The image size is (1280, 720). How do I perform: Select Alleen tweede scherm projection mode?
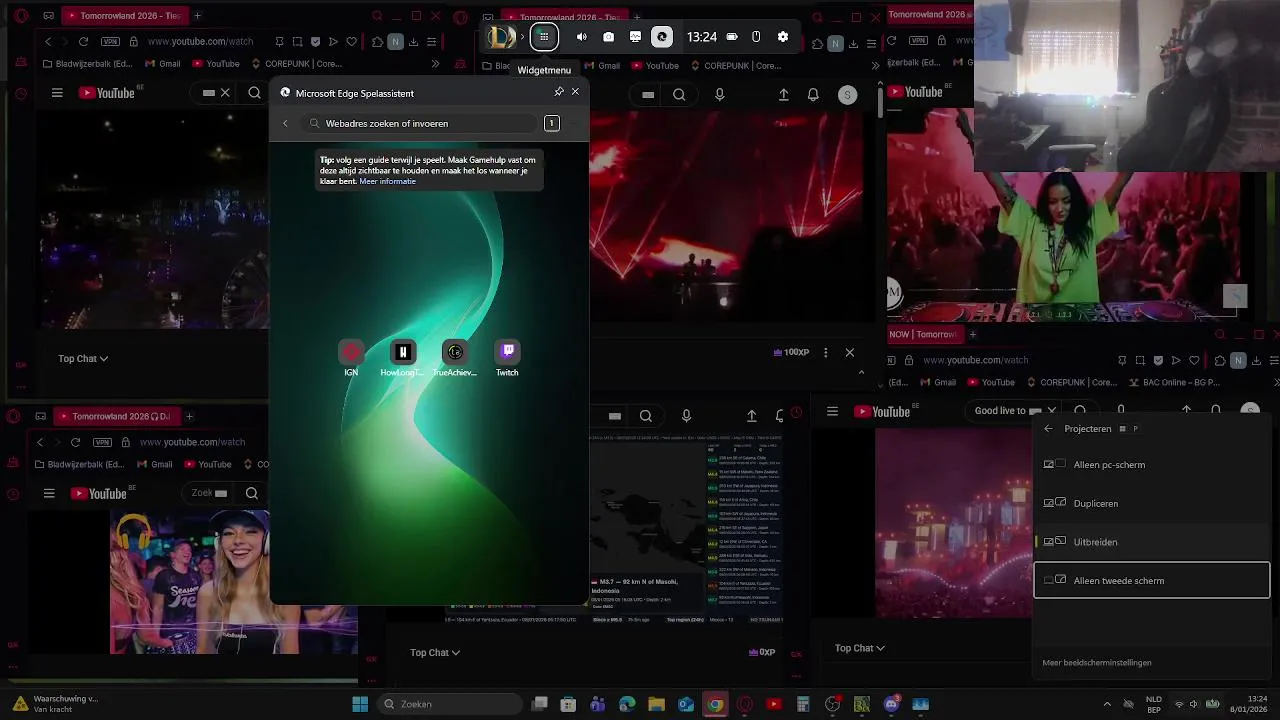pyautogui.click(x=1152, y=580)
